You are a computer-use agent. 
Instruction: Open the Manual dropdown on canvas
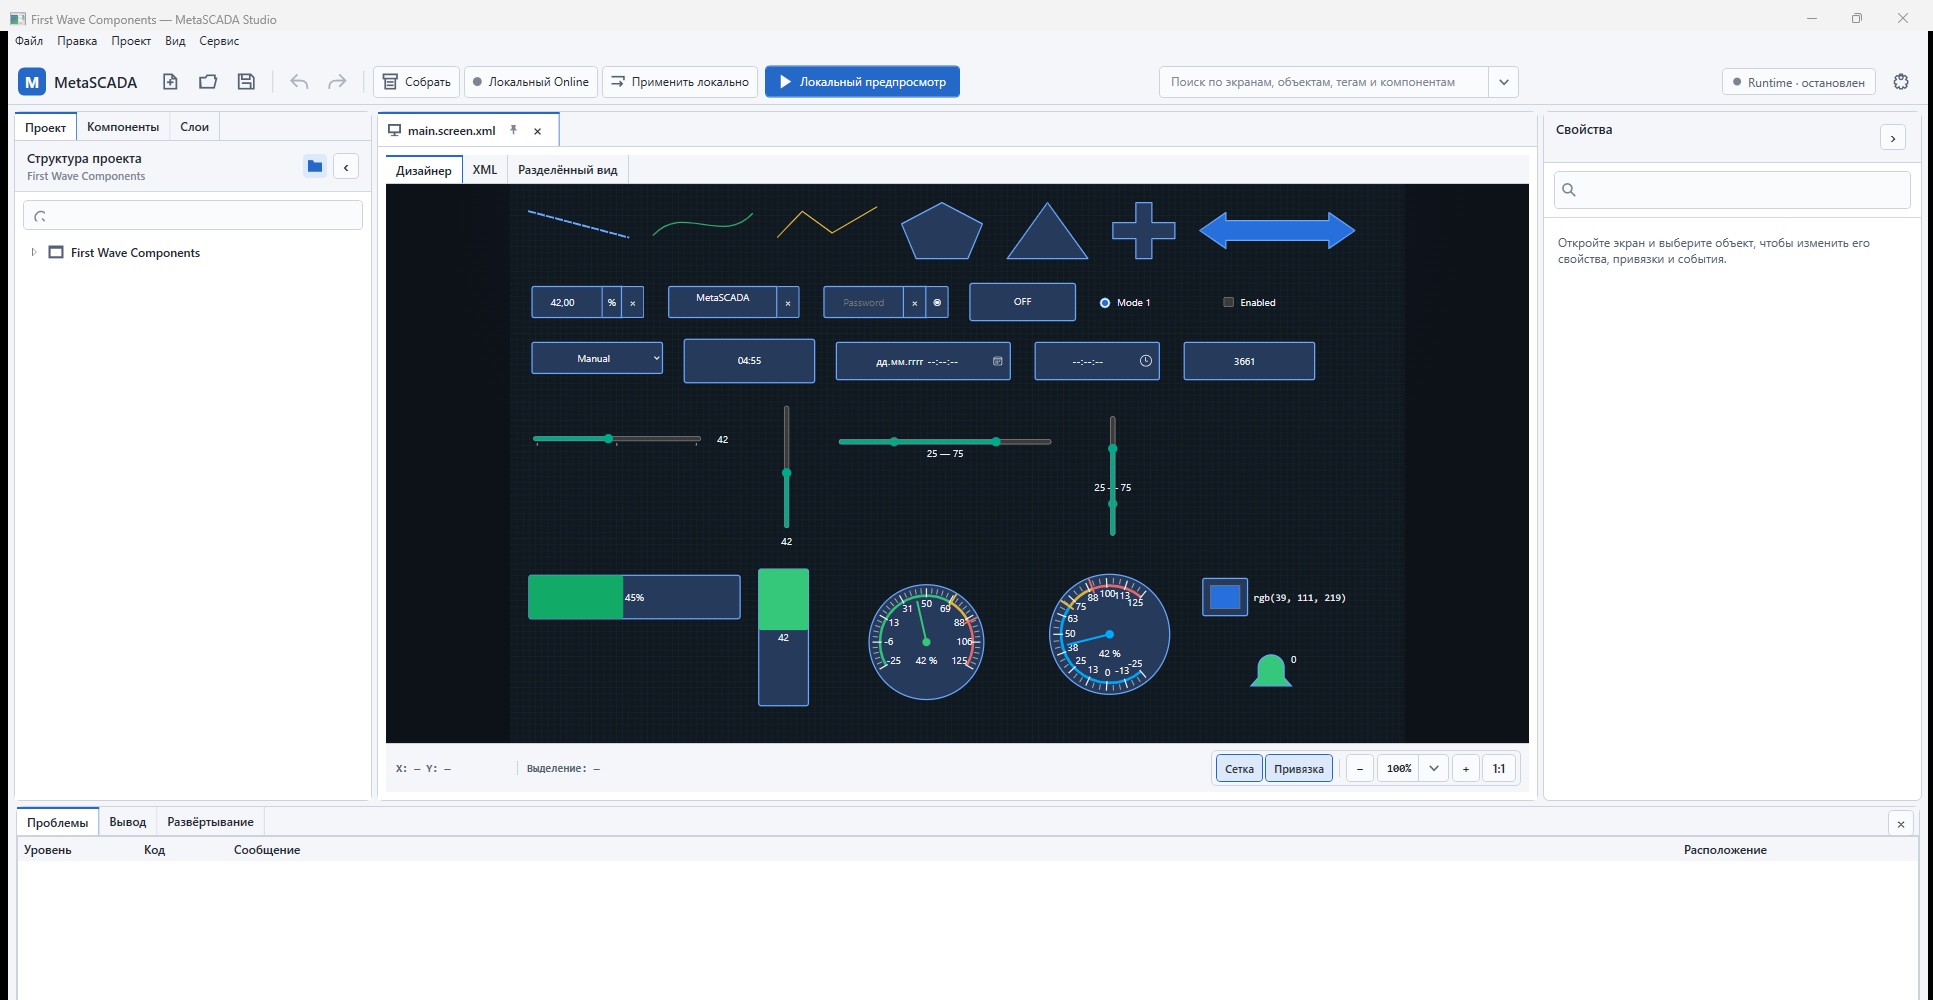(x=597, y=358)
